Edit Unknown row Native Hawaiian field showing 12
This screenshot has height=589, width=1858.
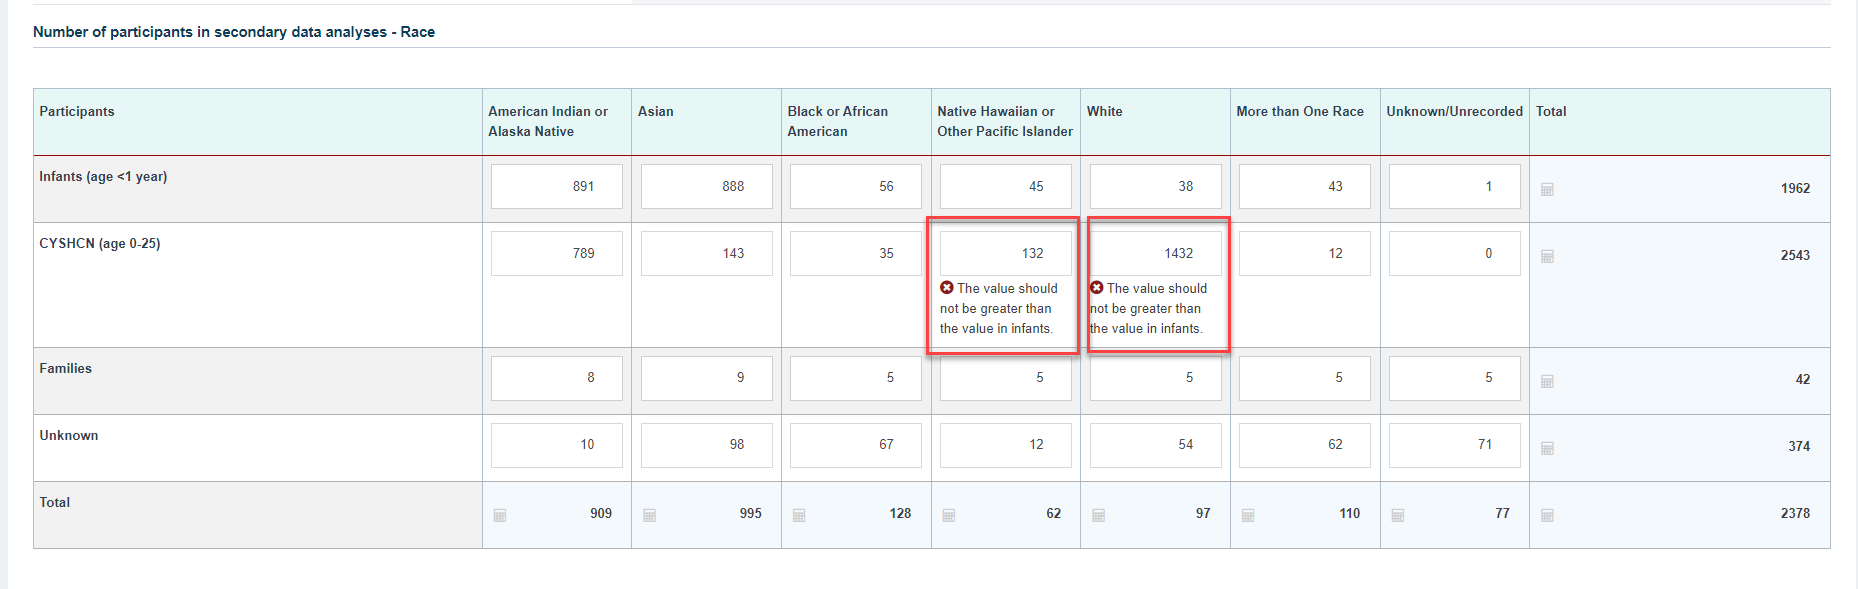(x=1006, y=445)
